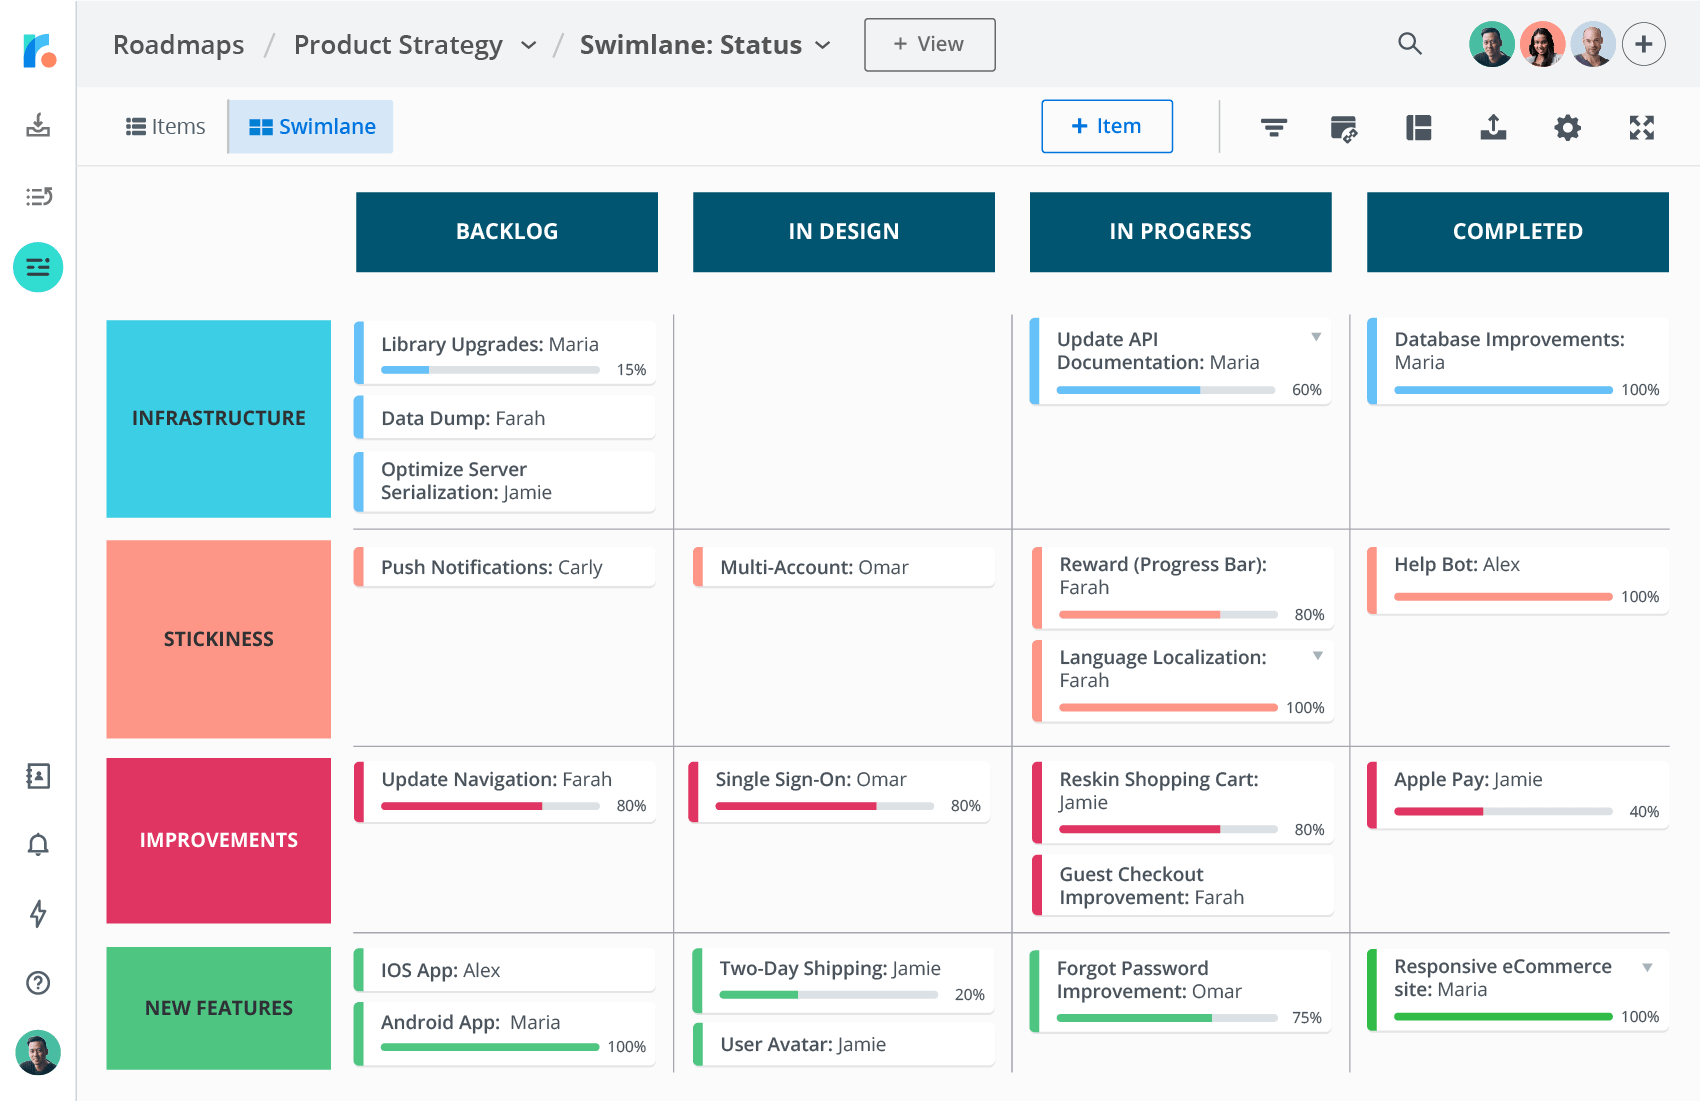The image size is (1700, 1101).
Task: Click the search magnifier icon
Action: pos(1410,43)
